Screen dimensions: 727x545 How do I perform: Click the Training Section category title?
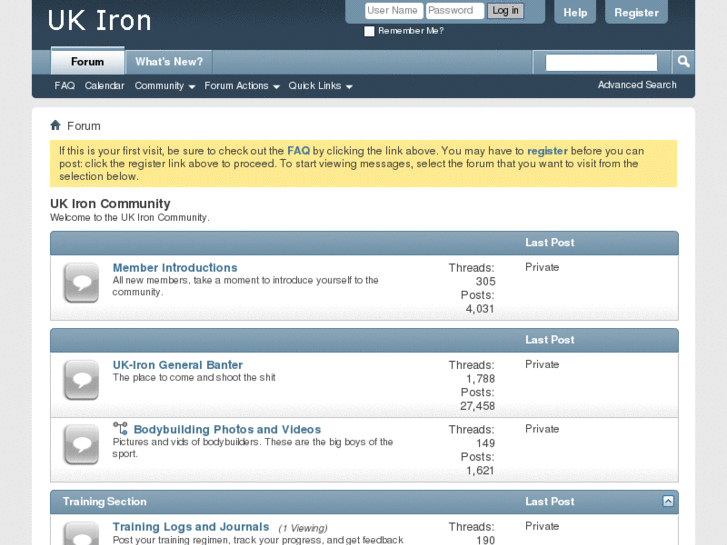coord(105,501)
